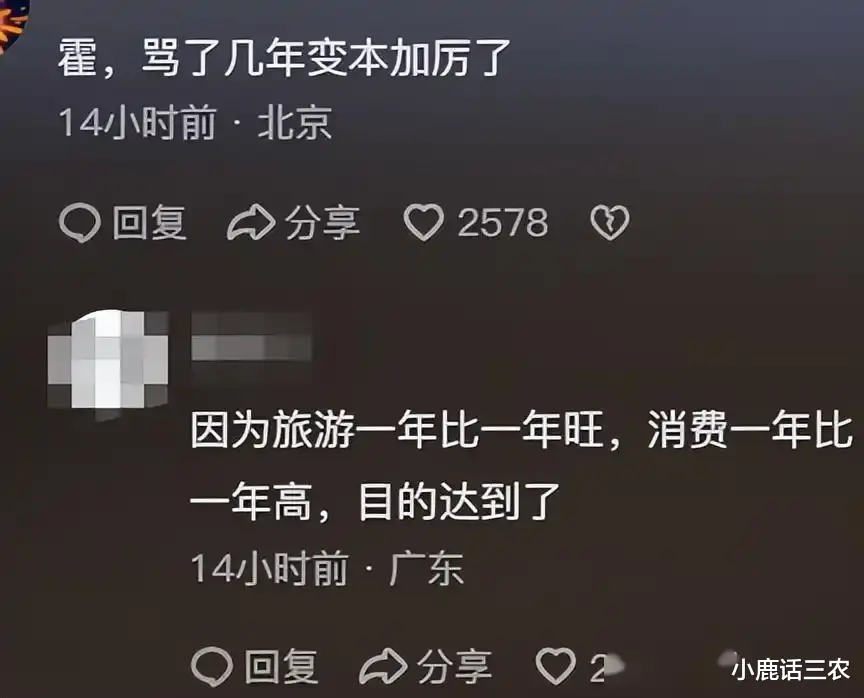The height and width of the screenshot is (698, 864).
Task: Click the 2578 like count
Action: pyautogui.click(x=503, y=223)
